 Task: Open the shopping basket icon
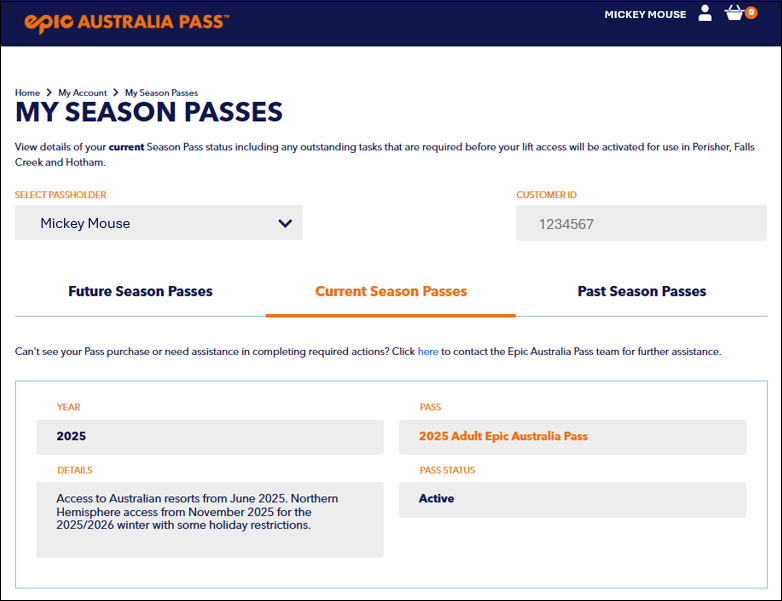735,14
